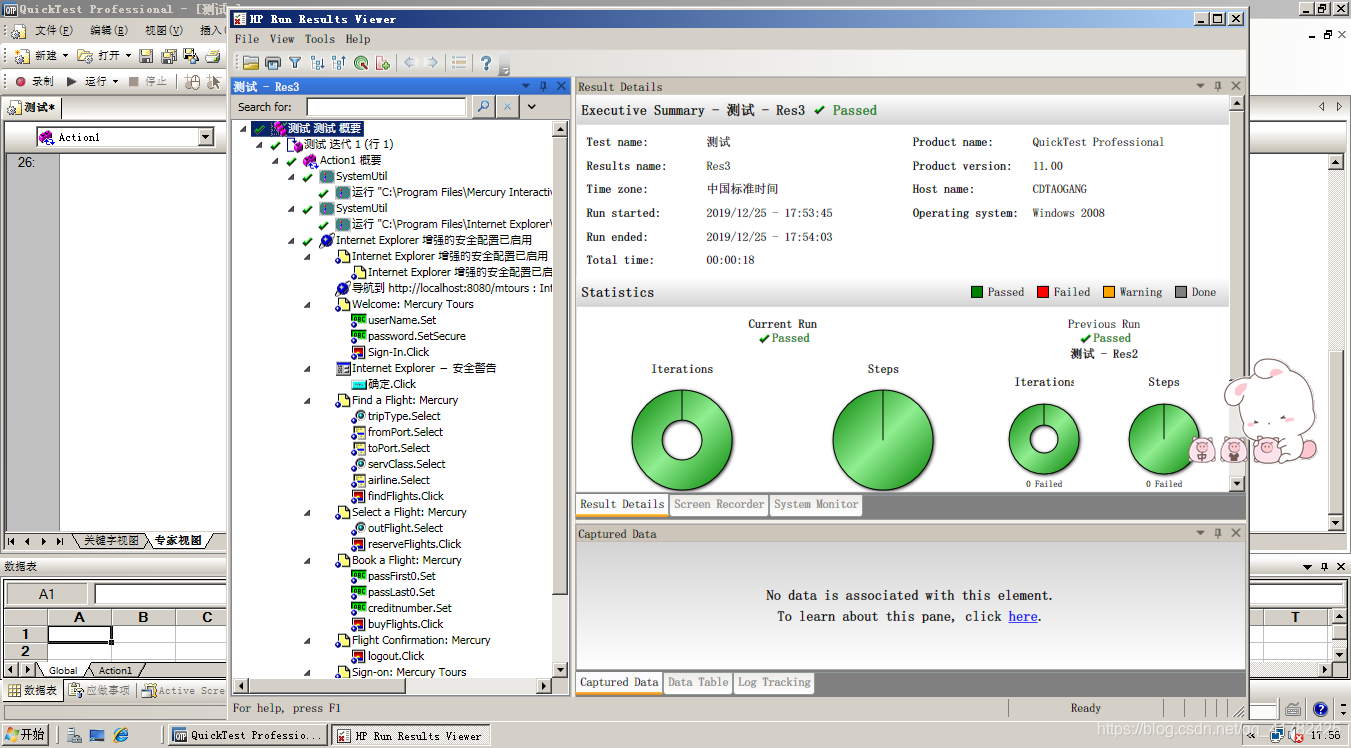Select the userName.Set step

(401, 320)
